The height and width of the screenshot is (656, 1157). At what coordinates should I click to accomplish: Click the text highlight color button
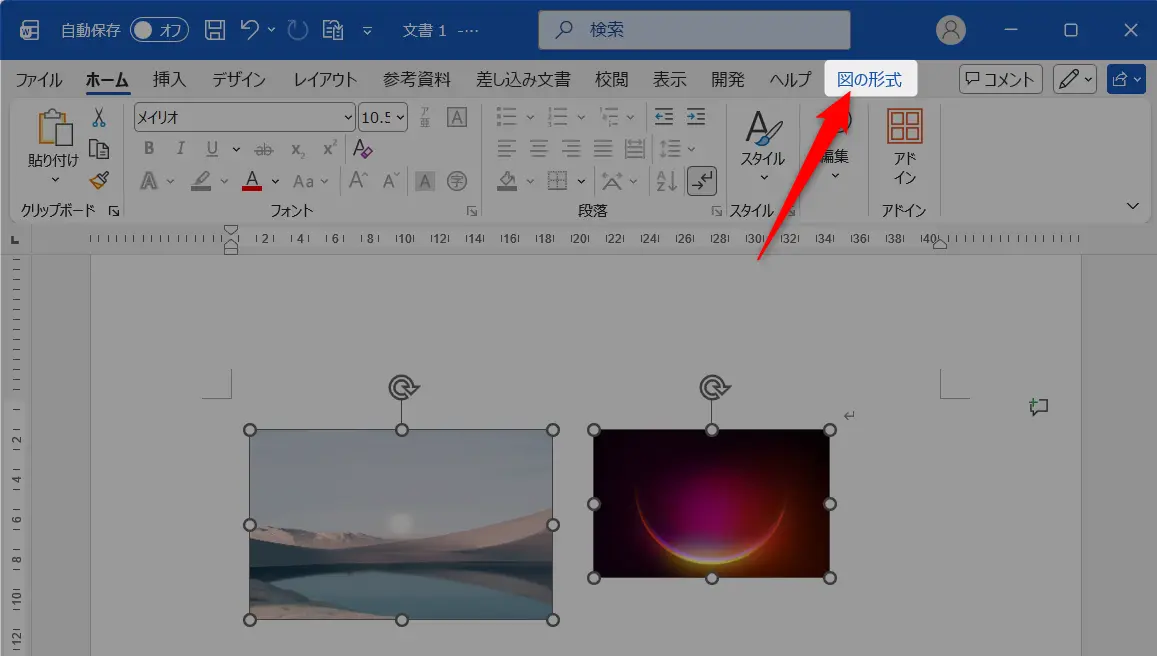tap(201, 181)
